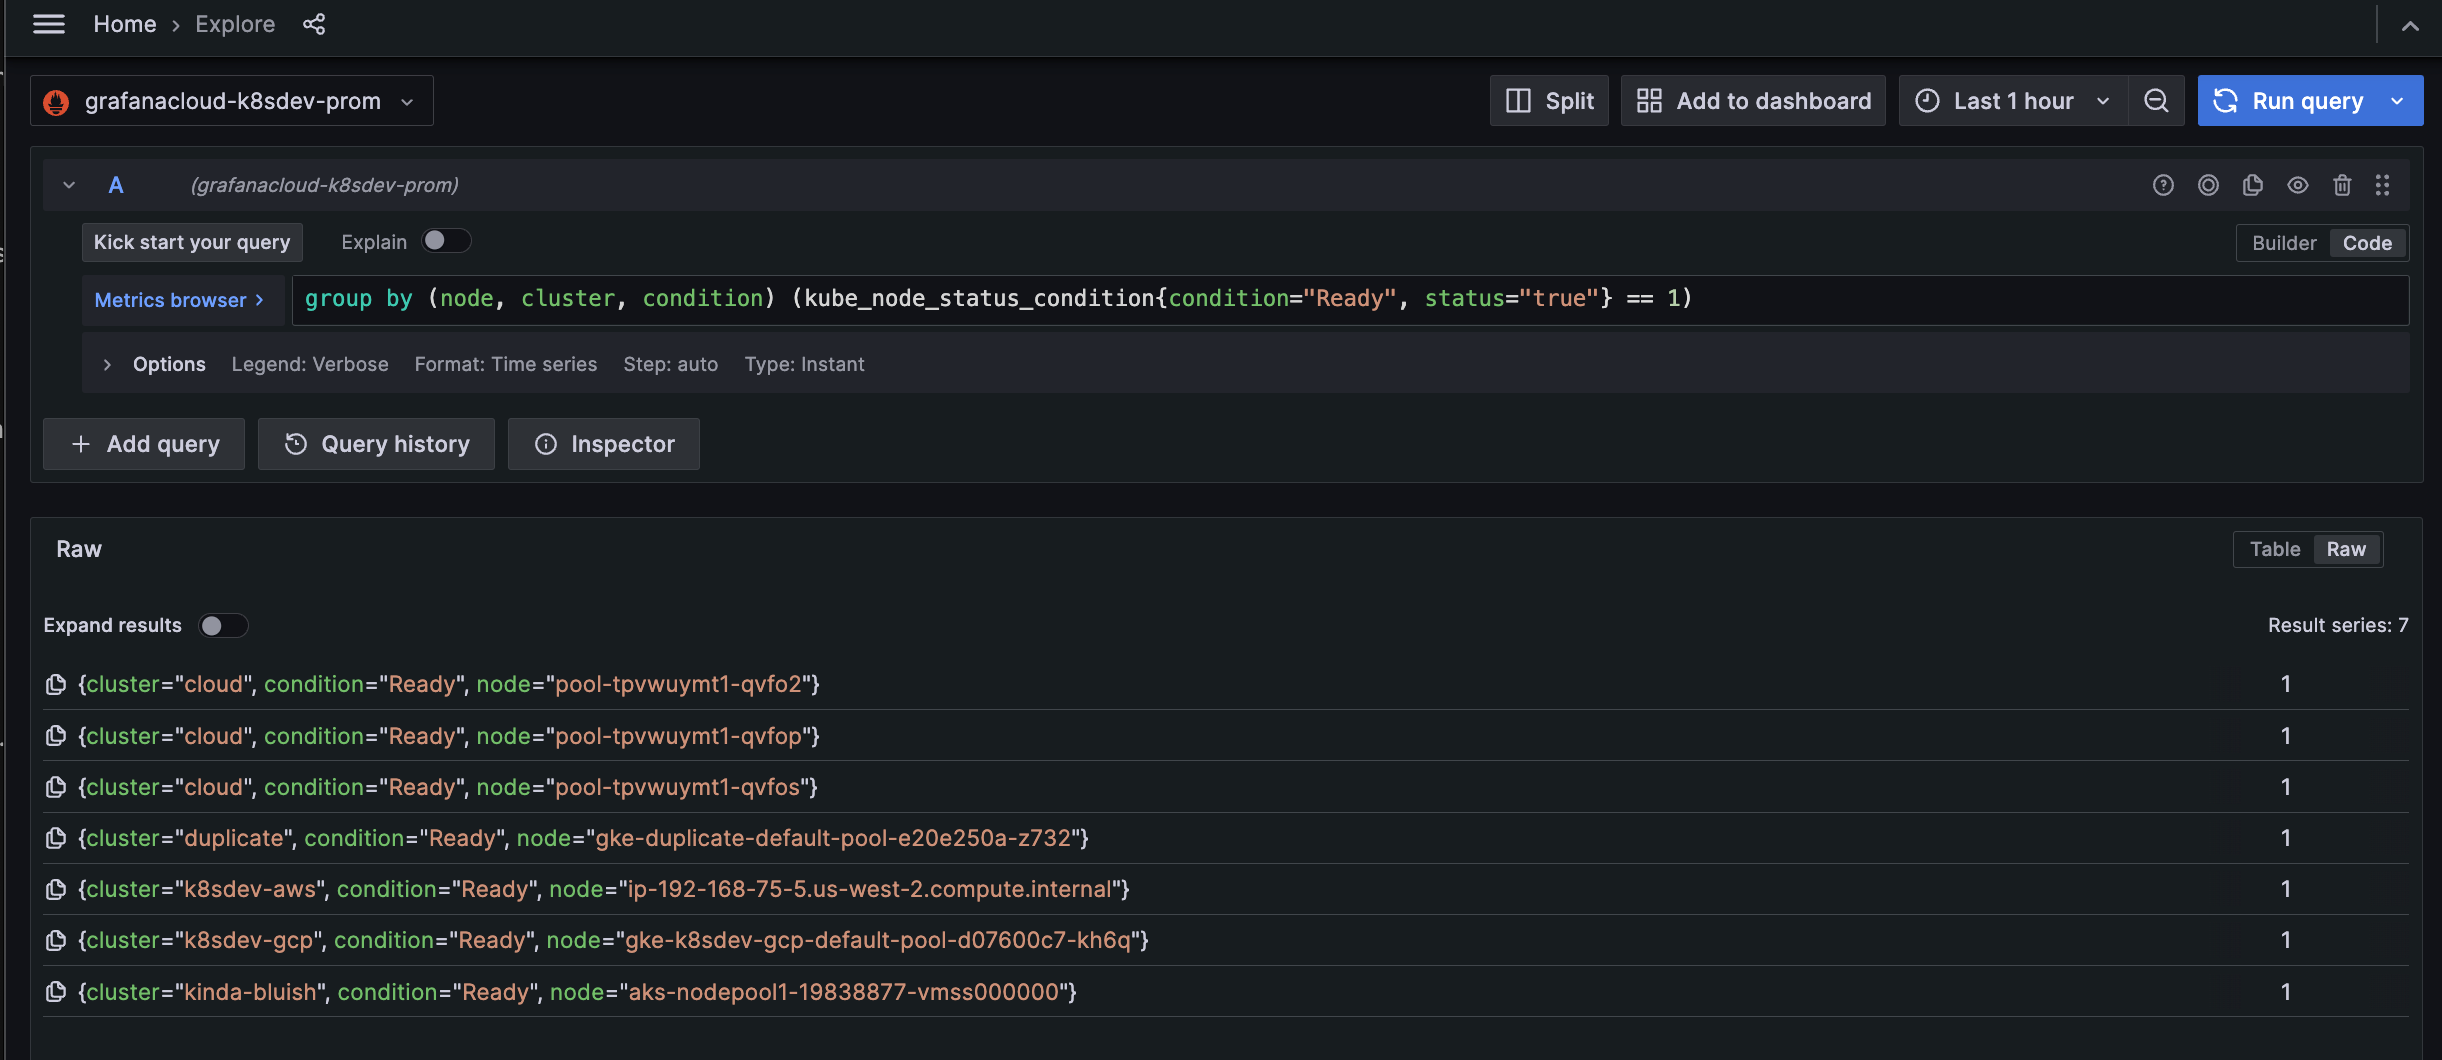
Task: Click the share icon next to Explore
Action: 314,24
